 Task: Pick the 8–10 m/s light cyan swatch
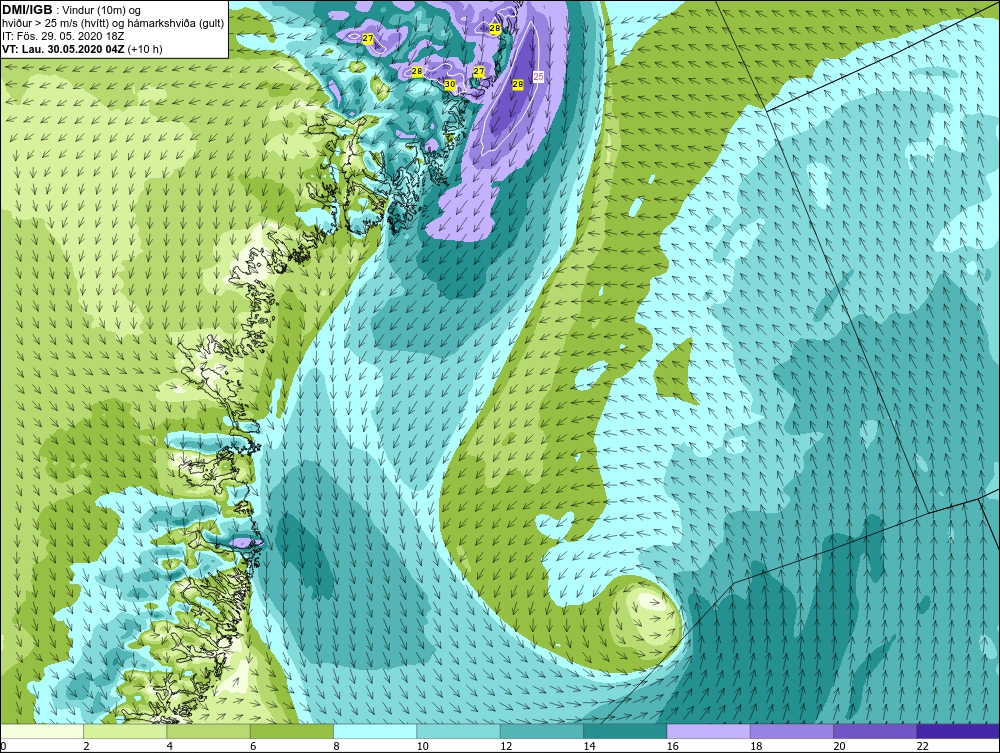[375, 731]
